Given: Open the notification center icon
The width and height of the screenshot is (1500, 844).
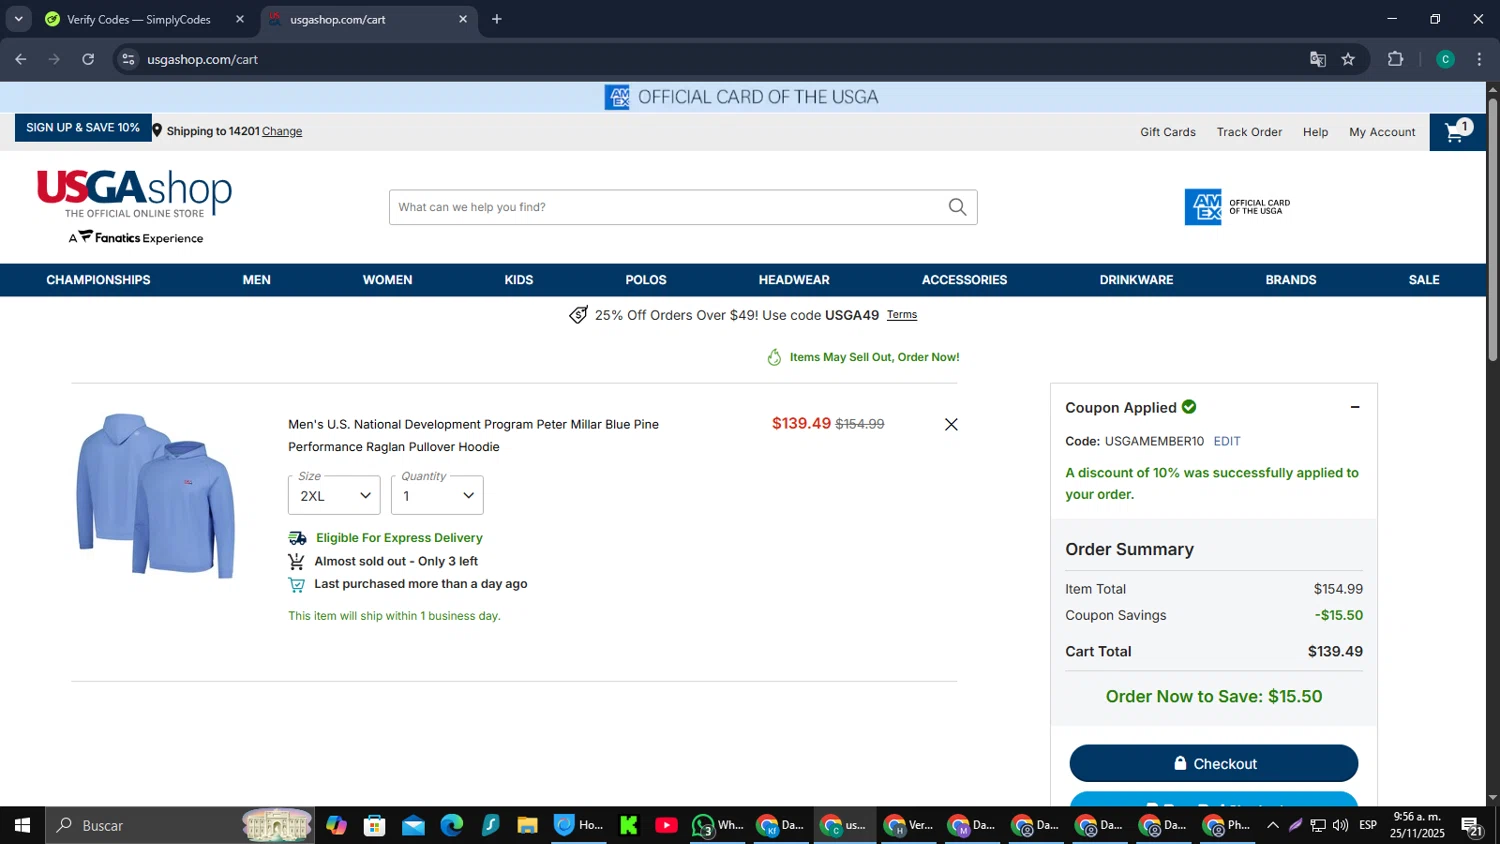Looking at the screenshot, I should (1472, 826).
